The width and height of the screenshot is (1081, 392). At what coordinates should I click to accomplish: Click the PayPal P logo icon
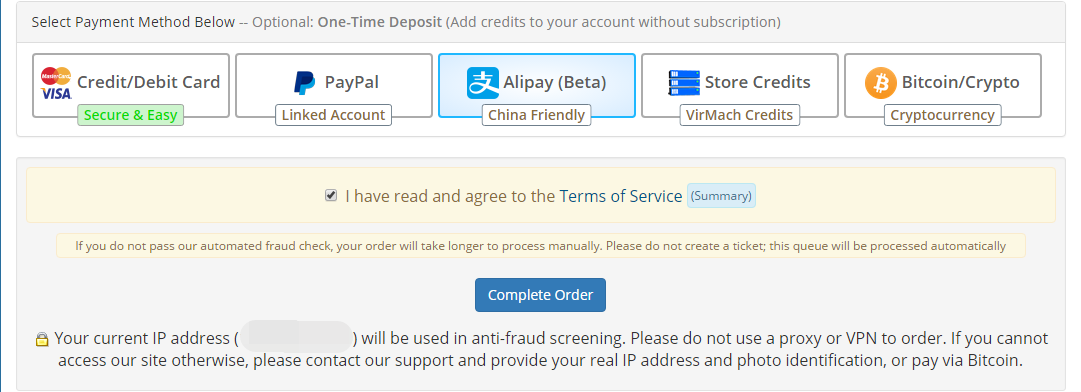tap(304, 83)
